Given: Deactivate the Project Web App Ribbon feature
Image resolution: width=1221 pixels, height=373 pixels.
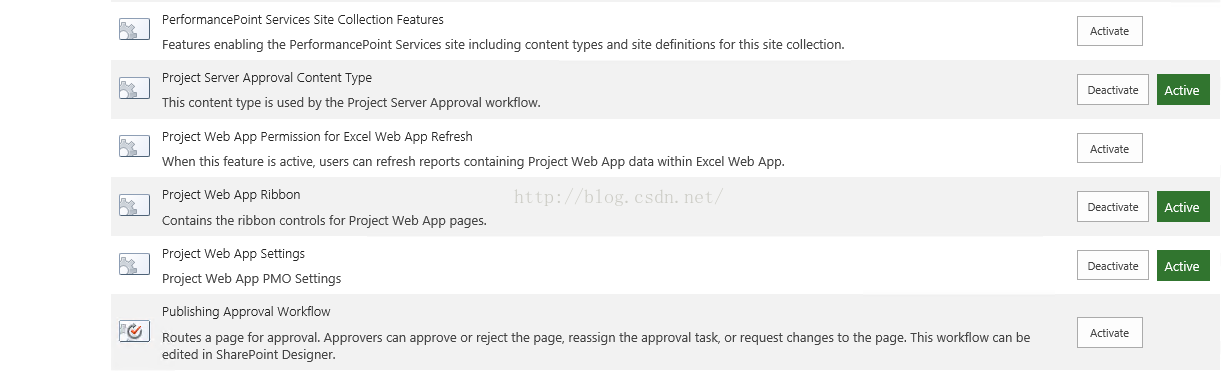Looking at the screenshot, I should [x=1113, y=207].
